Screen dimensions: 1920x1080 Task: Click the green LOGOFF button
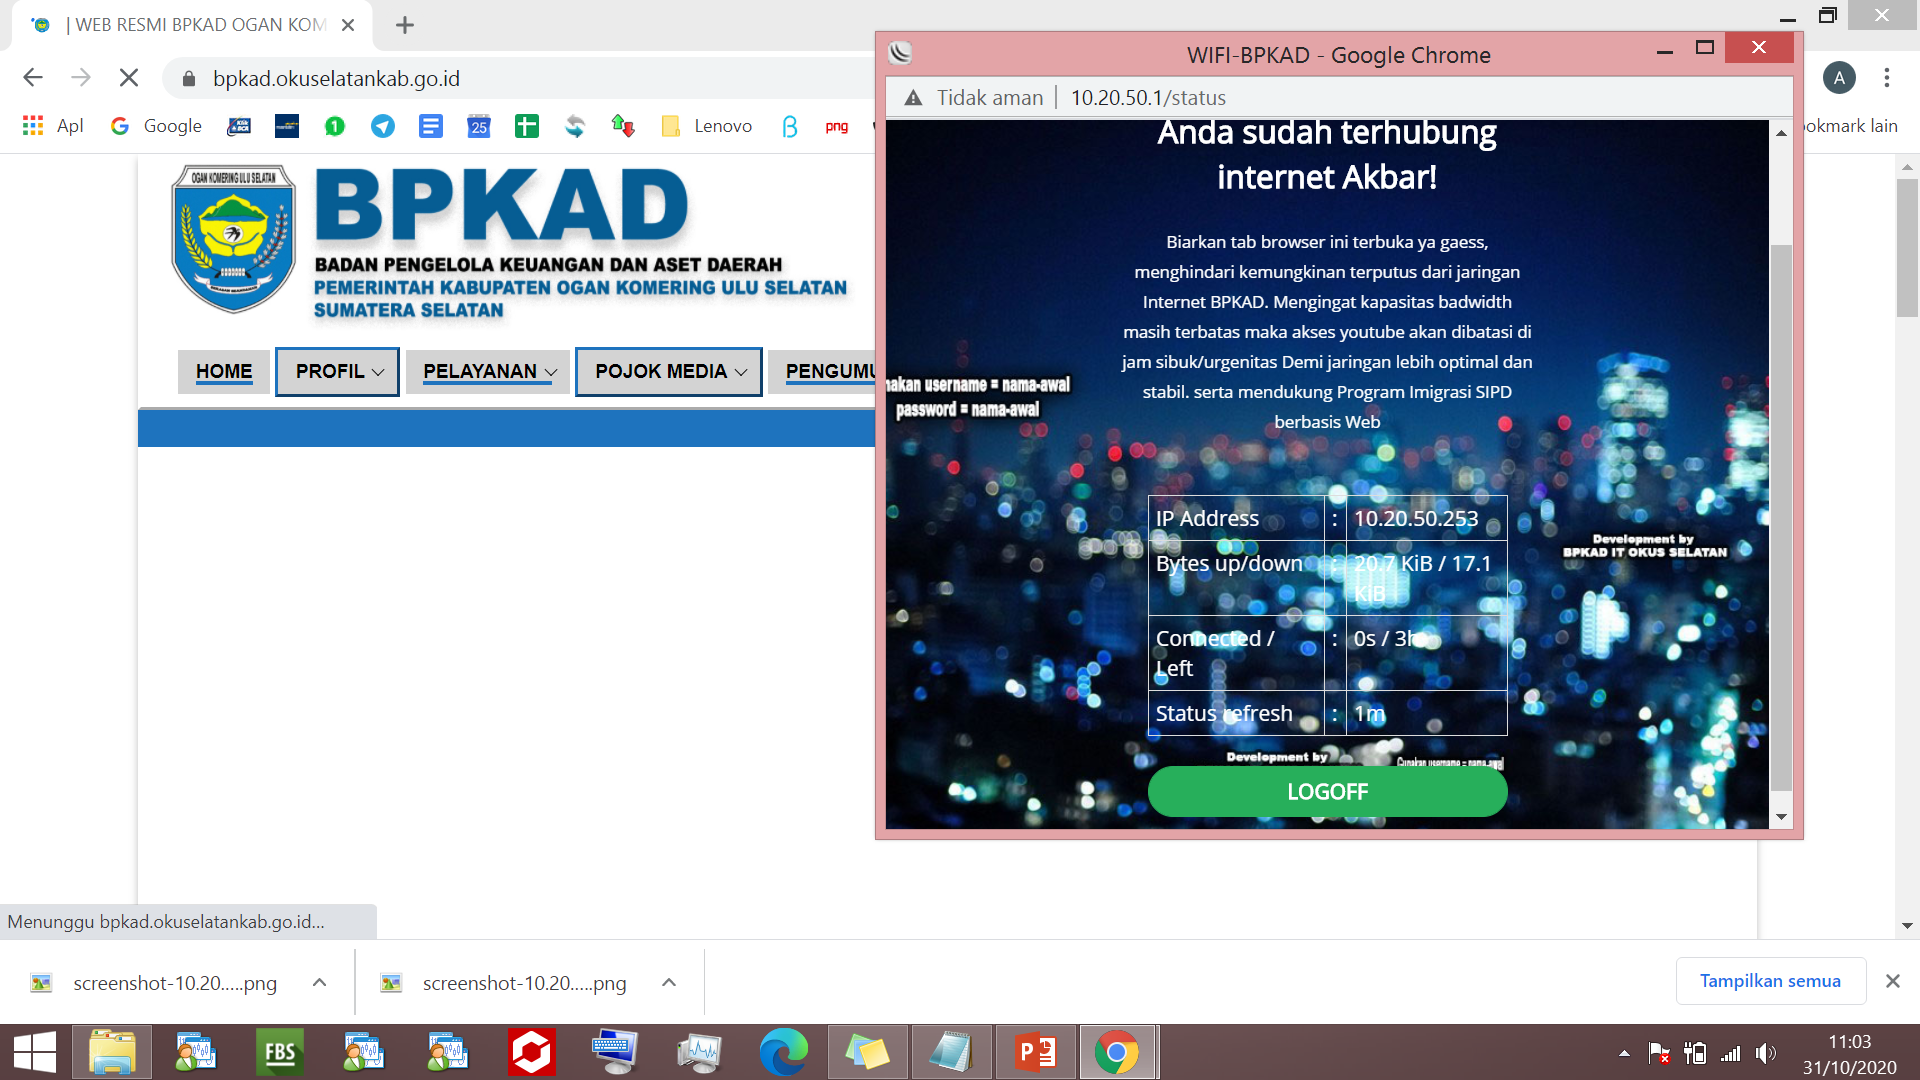tap(1327, 792)
